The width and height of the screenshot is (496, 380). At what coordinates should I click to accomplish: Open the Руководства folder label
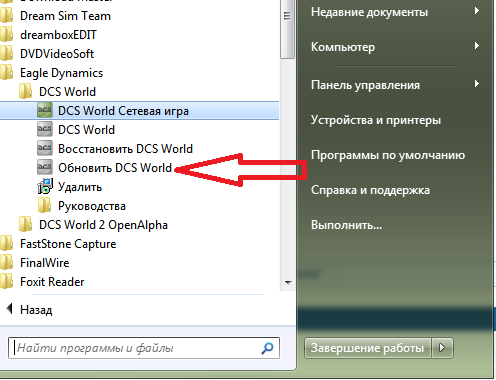[92, 206]
